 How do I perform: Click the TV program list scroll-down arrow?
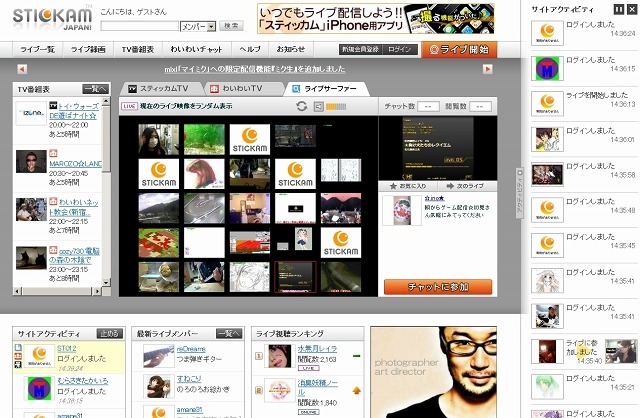point(106,282)
